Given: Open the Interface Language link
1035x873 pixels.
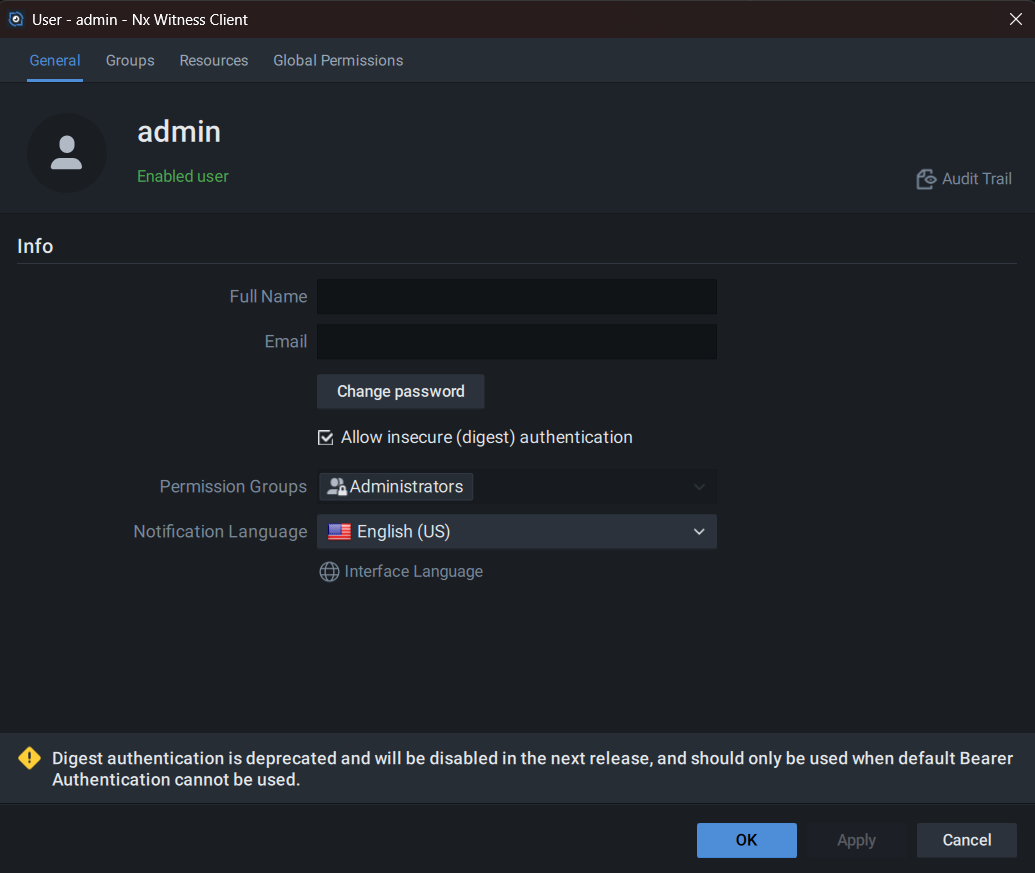Looking at the screenshot, I should click(414, 571).
